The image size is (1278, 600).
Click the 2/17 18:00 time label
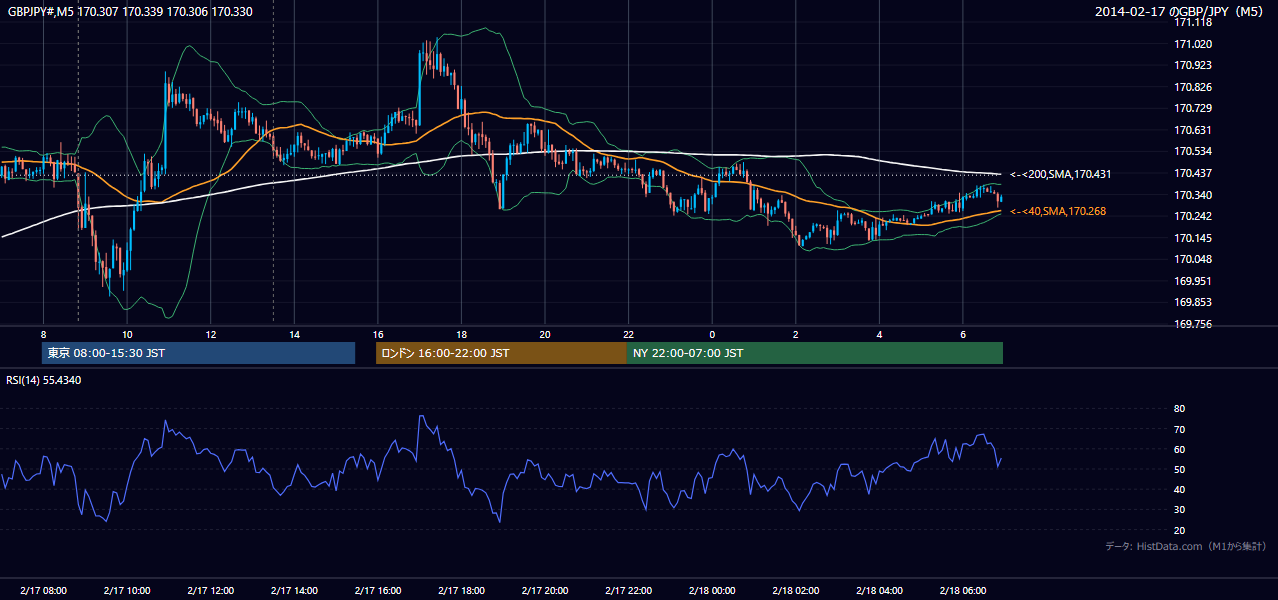tap(461, 591)
